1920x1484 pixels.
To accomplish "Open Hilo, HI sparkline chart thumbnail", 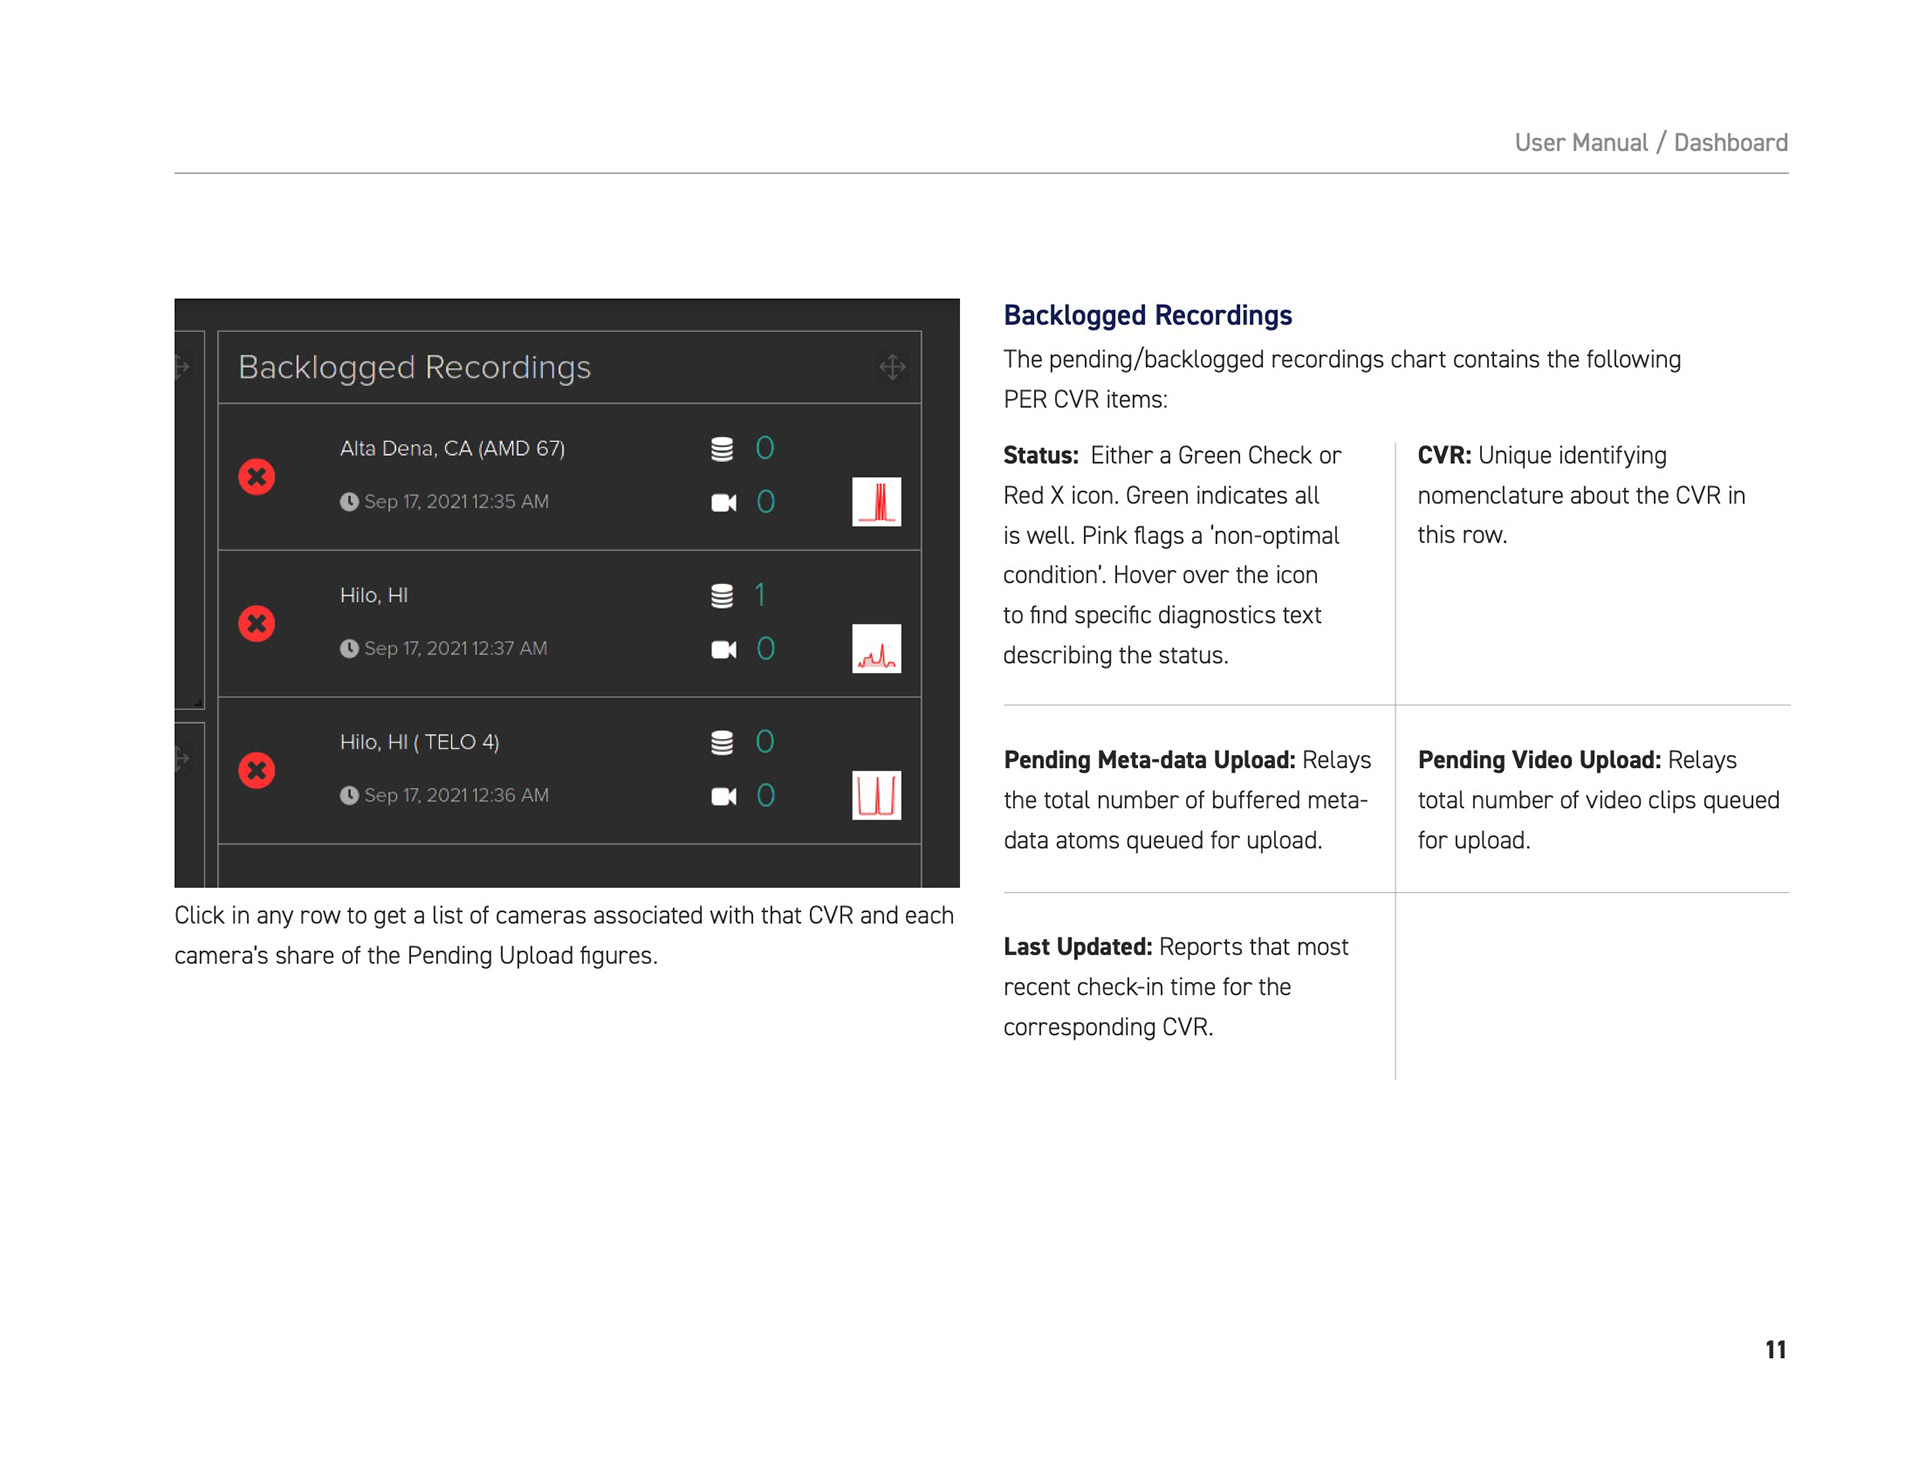I will pyautogui.click(x=876, y=649).
